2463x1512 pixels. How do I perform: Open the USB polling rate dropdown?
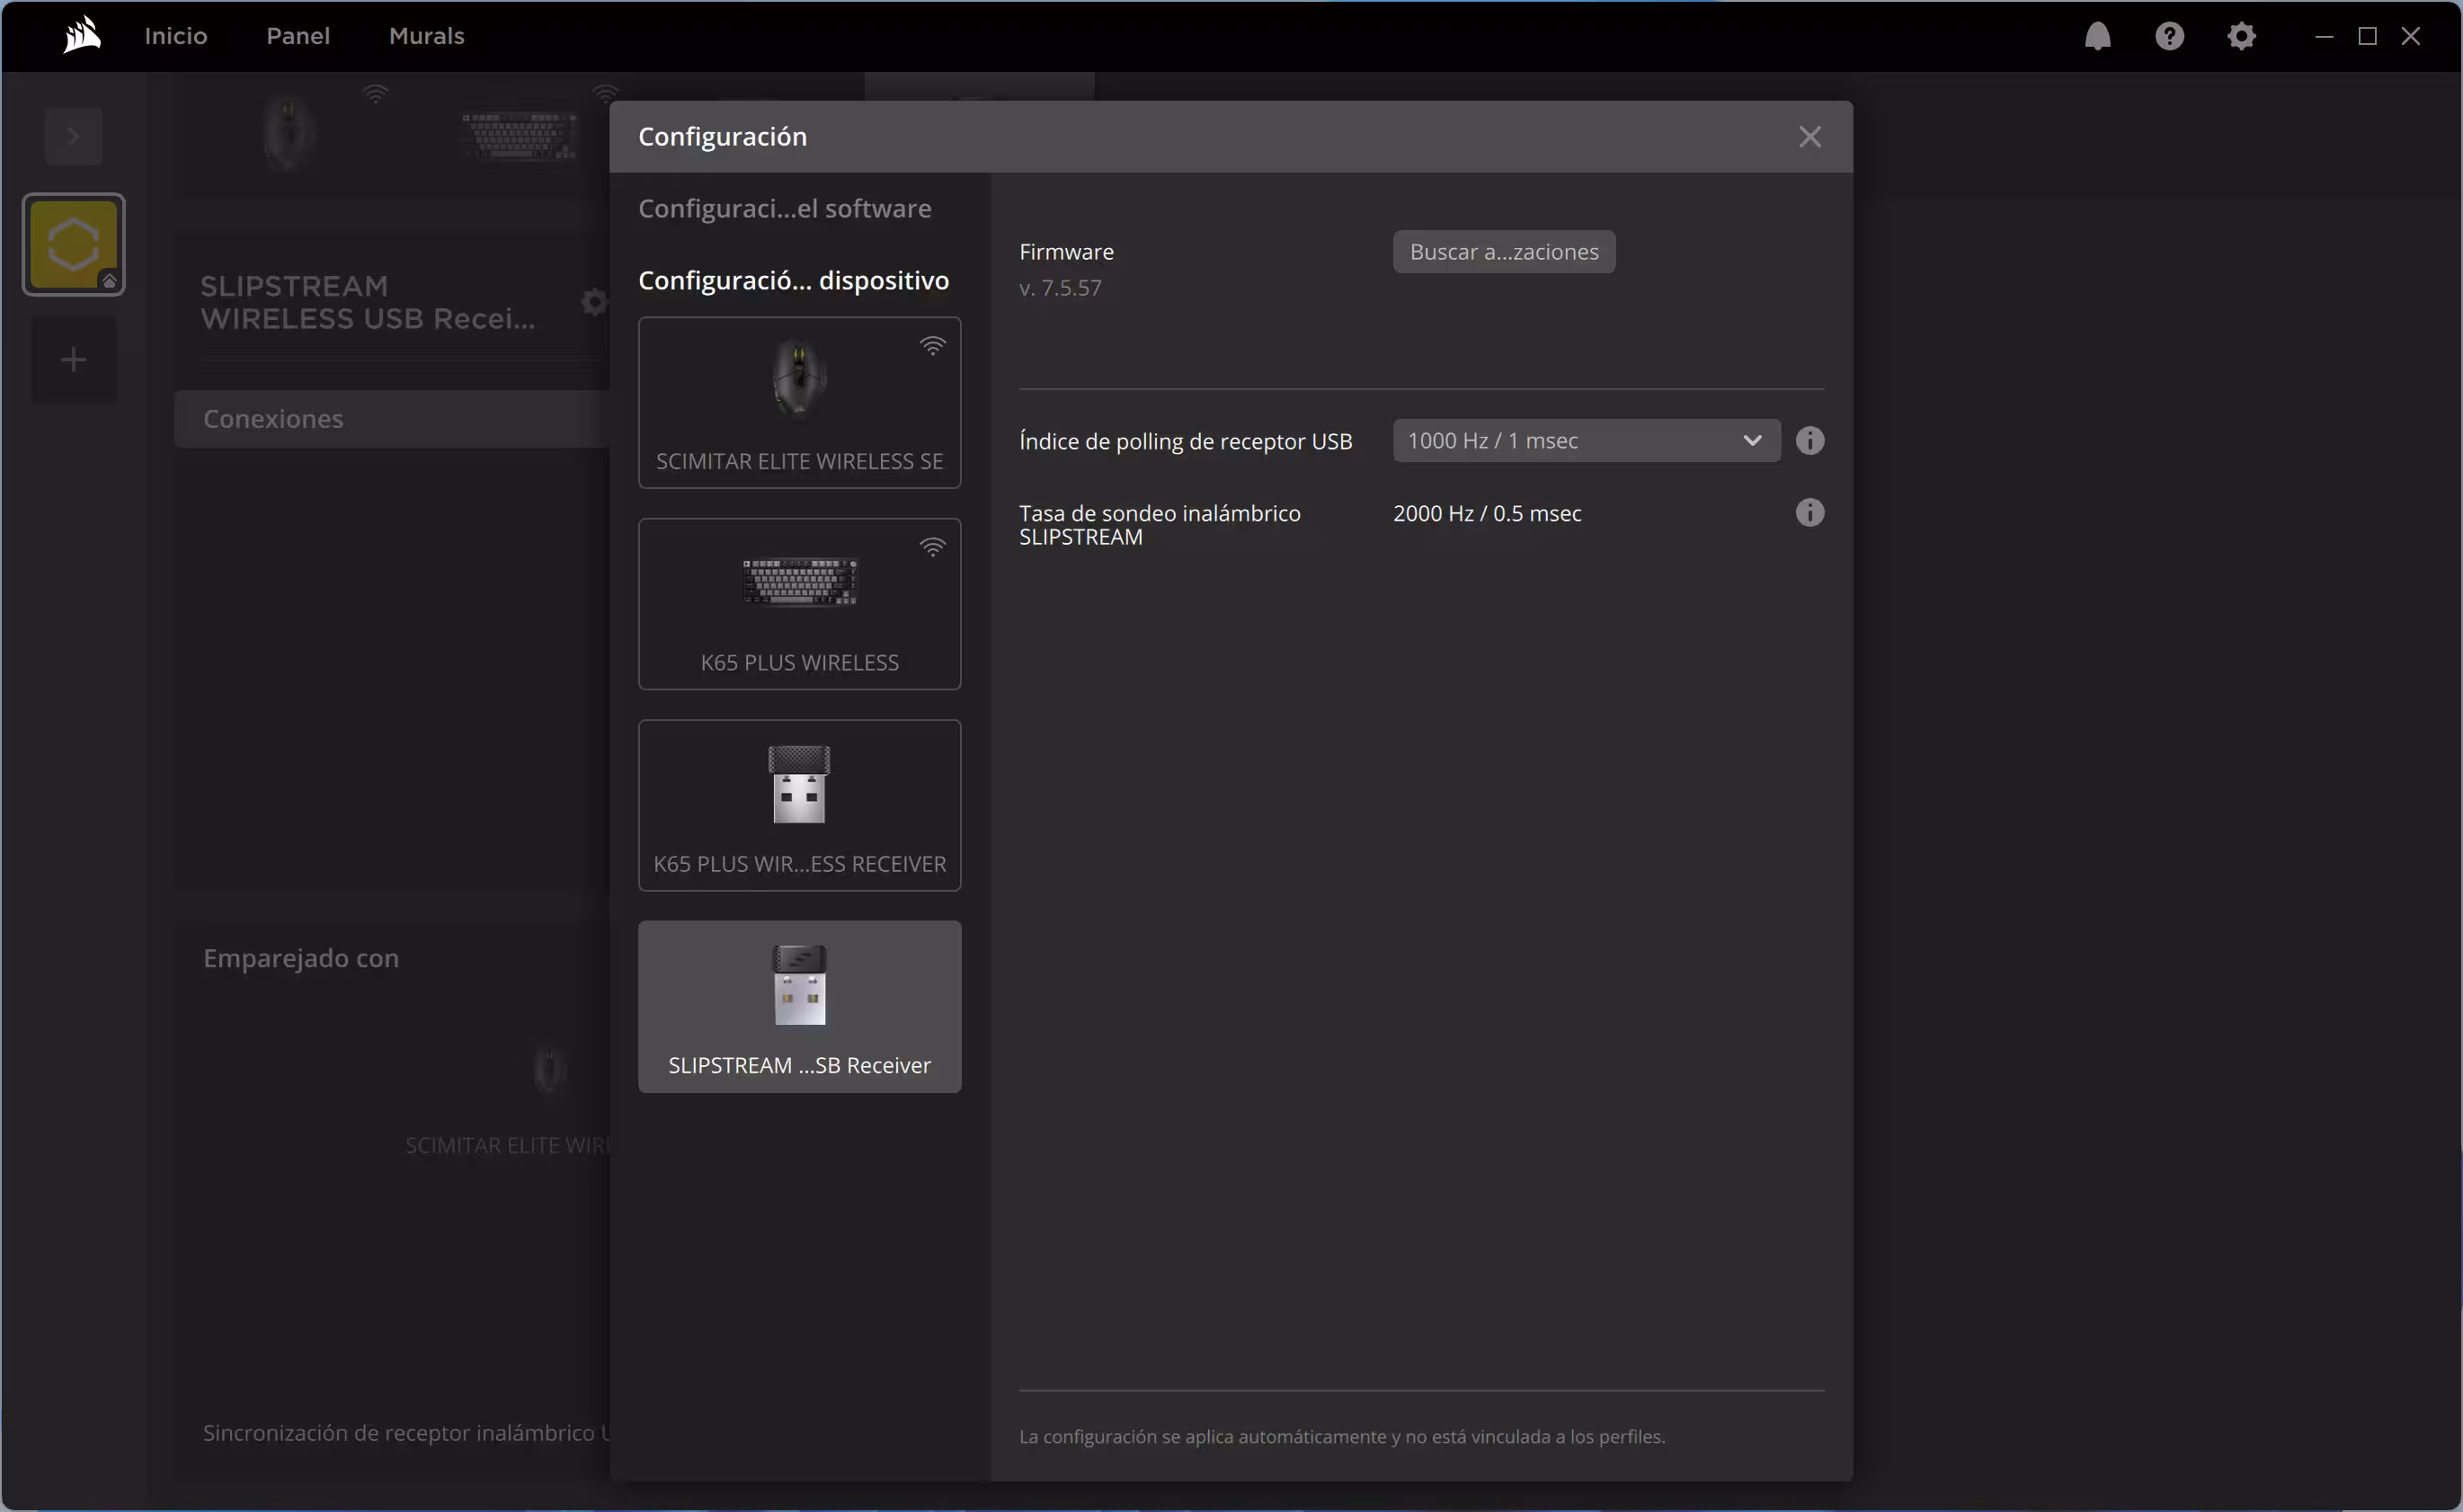coord(1586,441)
